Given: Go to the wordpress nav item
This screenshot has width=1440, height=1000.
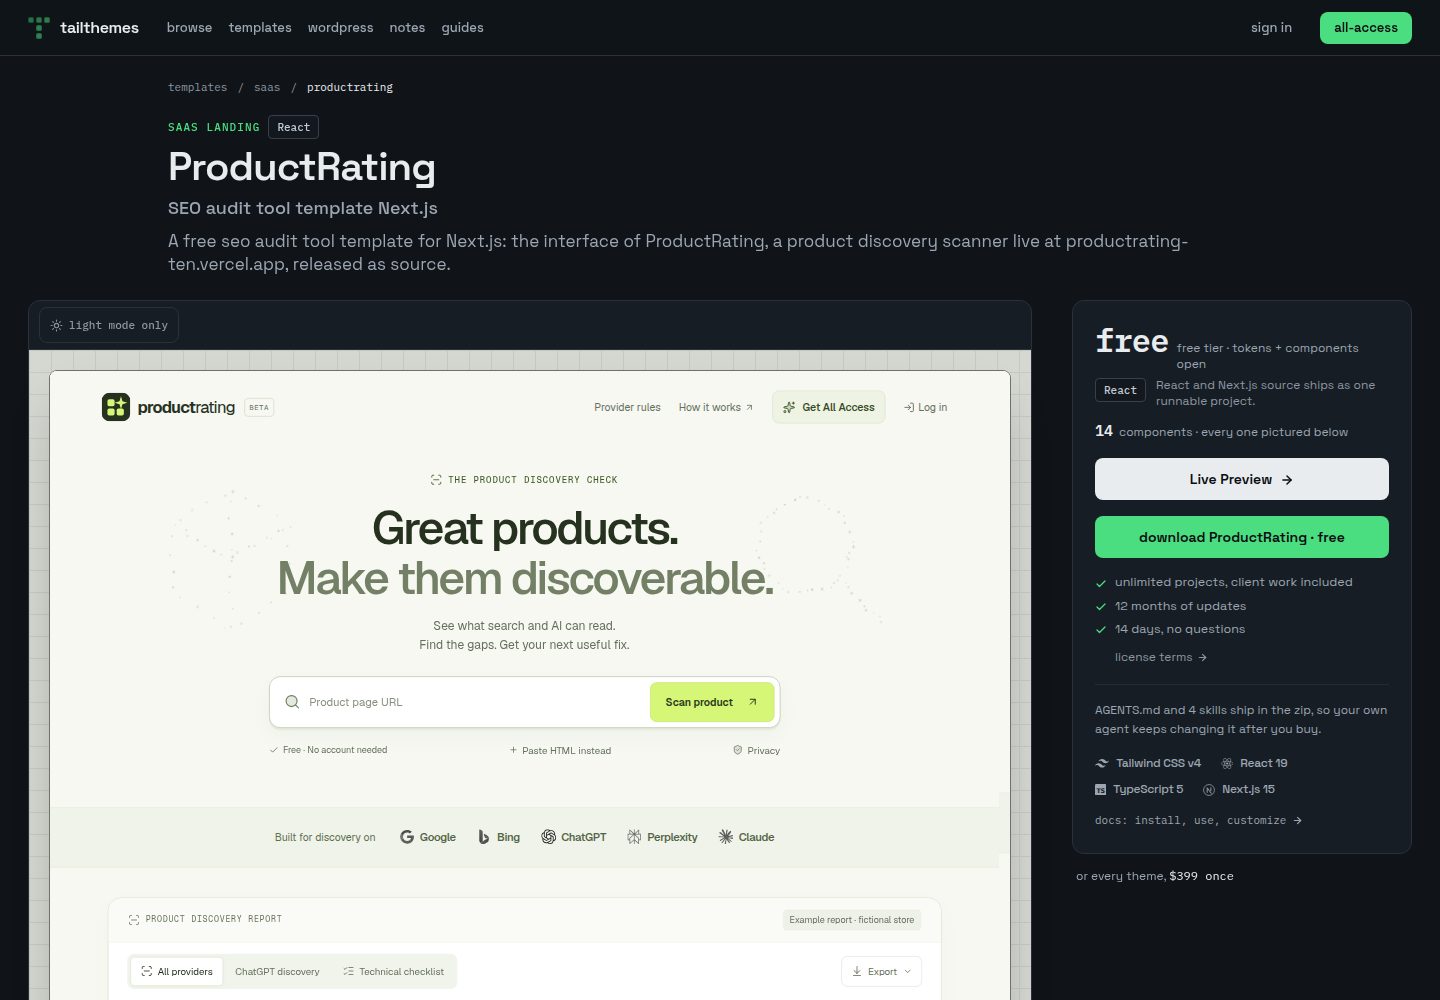Looking at the screenshot, I should (x=340, y=27).
